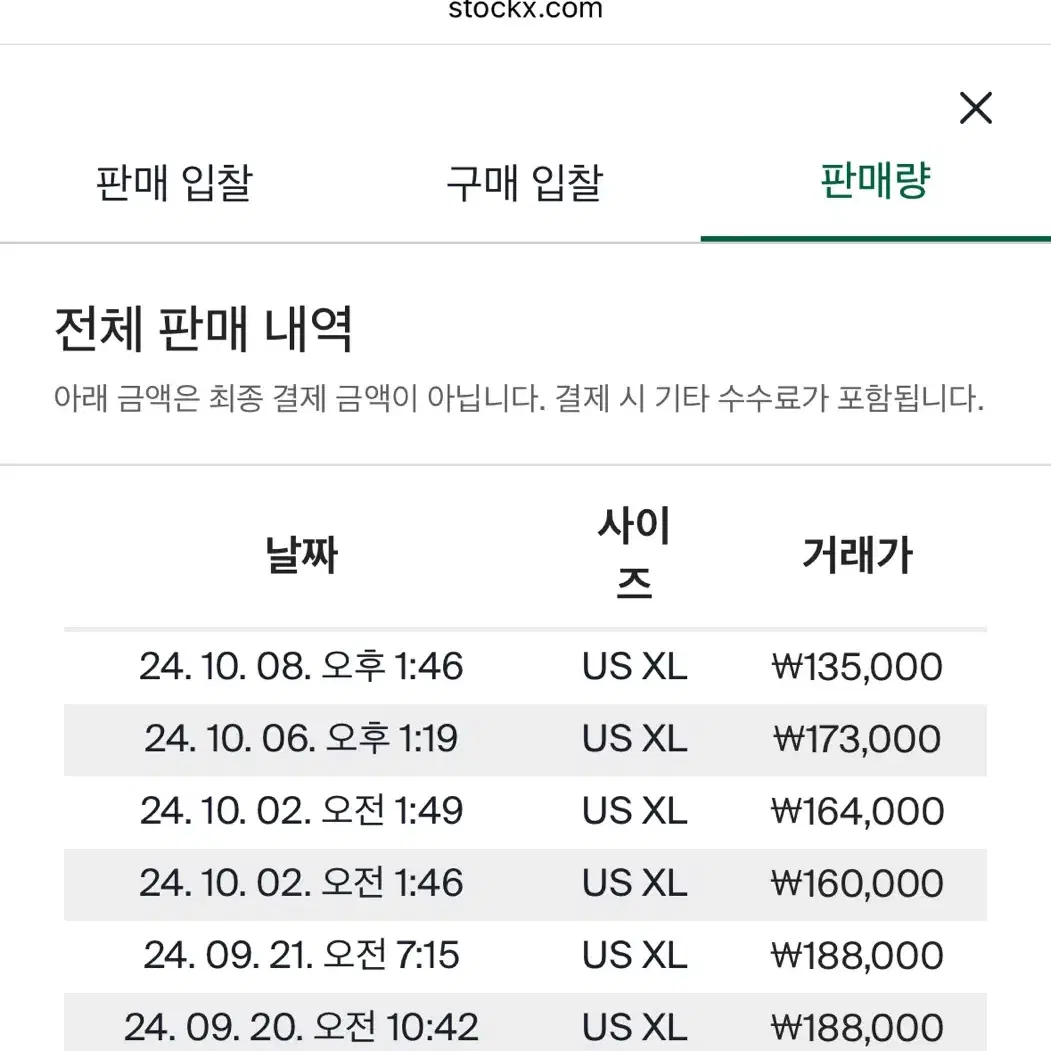Viewport: 1051px width, 1051px height.
Task: Click the ₩160,000 sale price
Action: click(x=857, y=884)
